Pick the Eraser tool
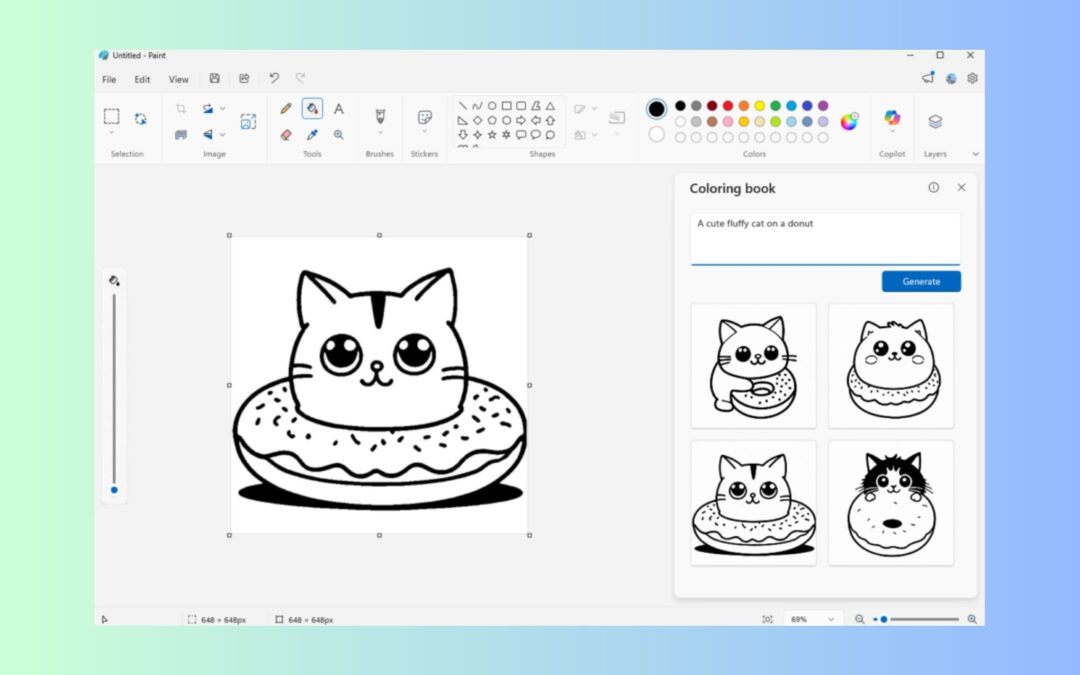Viewport: 1080px width, 675px height. tap(287, 133)
